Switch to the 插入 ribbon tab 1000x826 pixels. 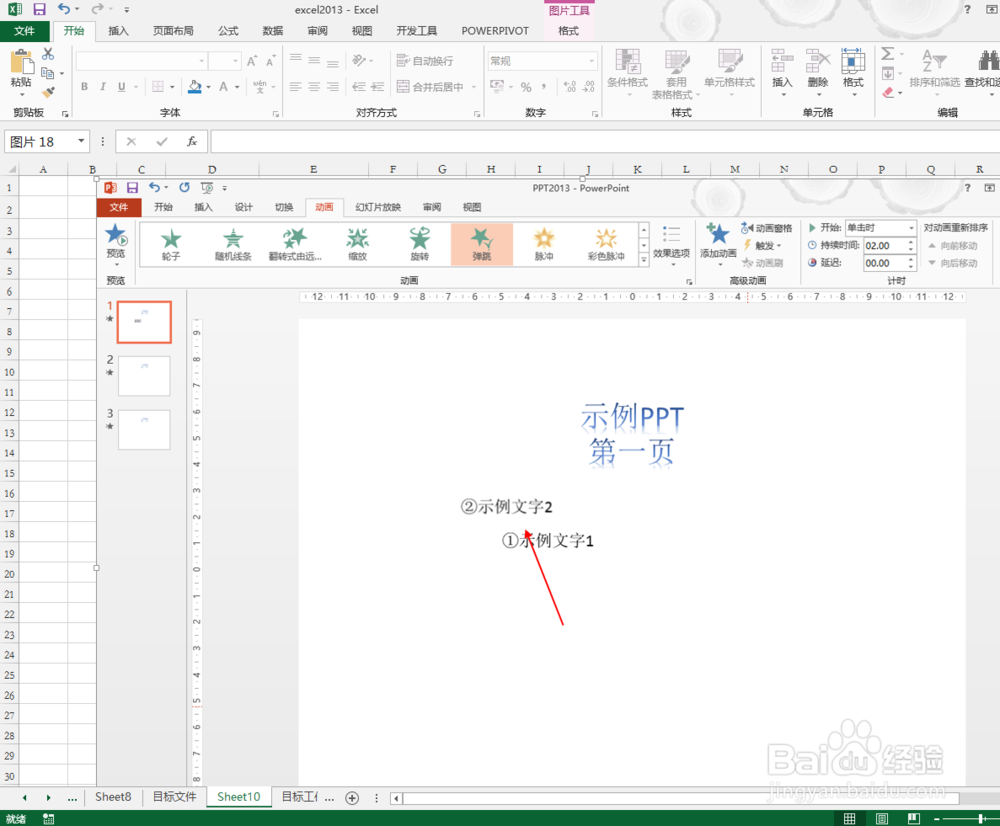118,31
